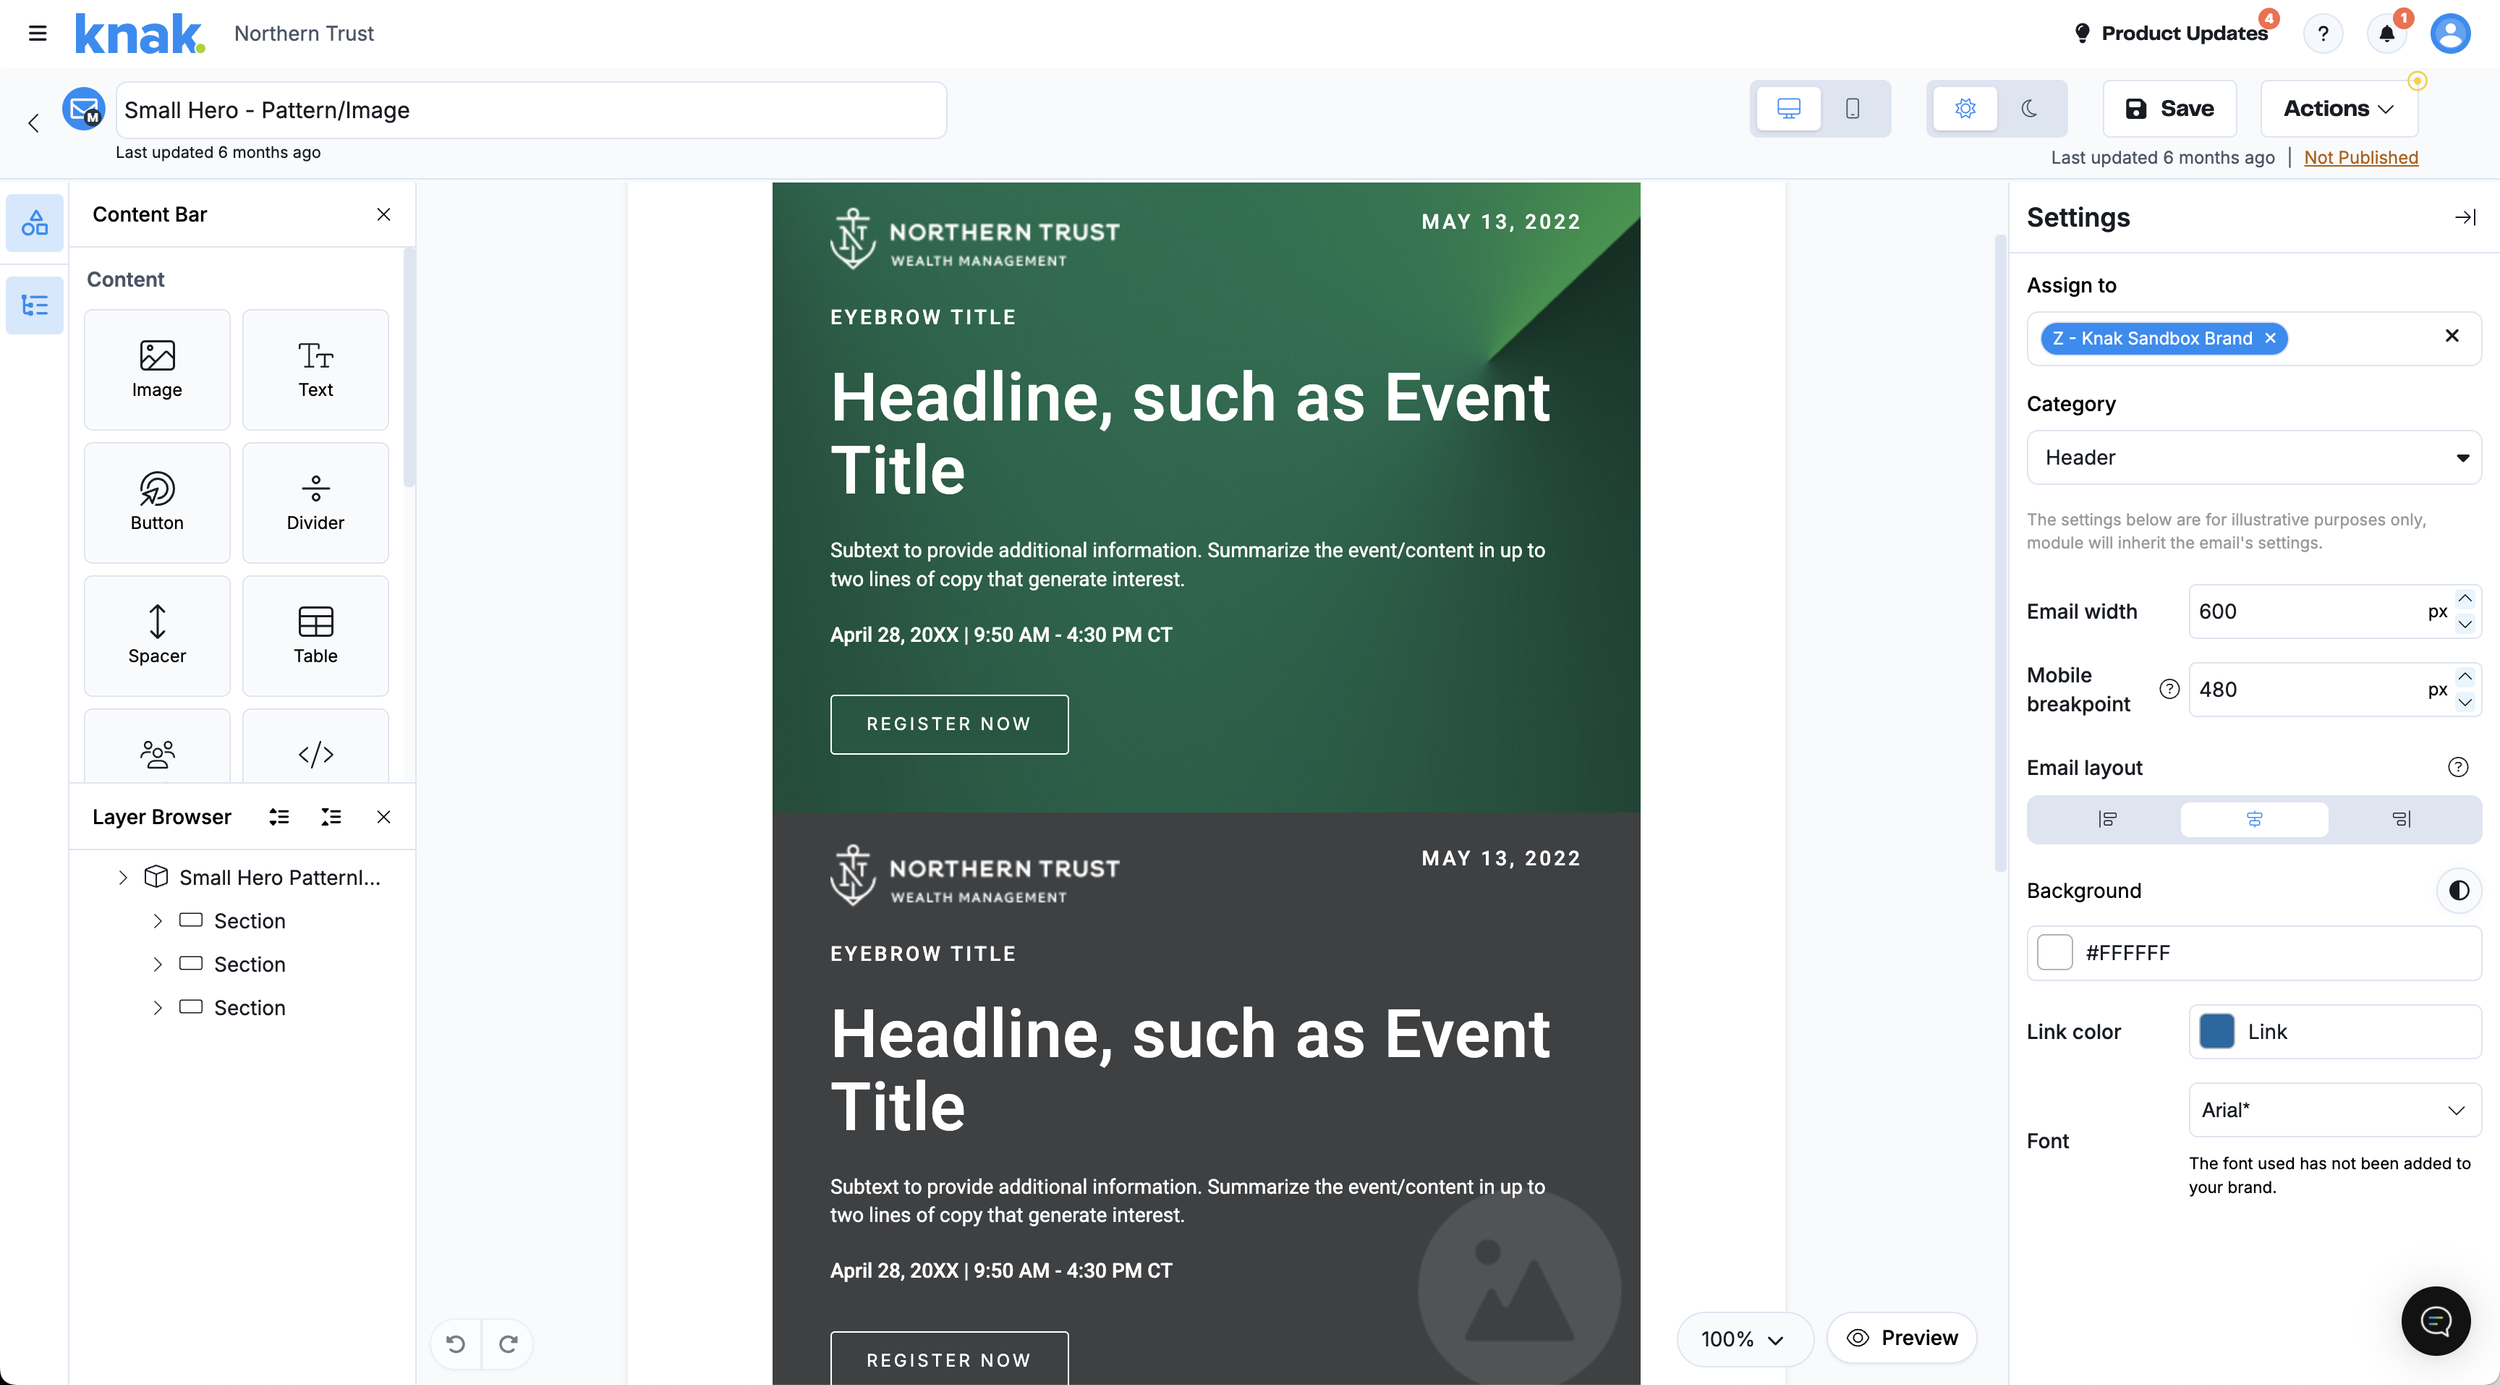The image size is (2500, 1385).
Task: Click the email module type icon
Action: [x=84, y=109]
